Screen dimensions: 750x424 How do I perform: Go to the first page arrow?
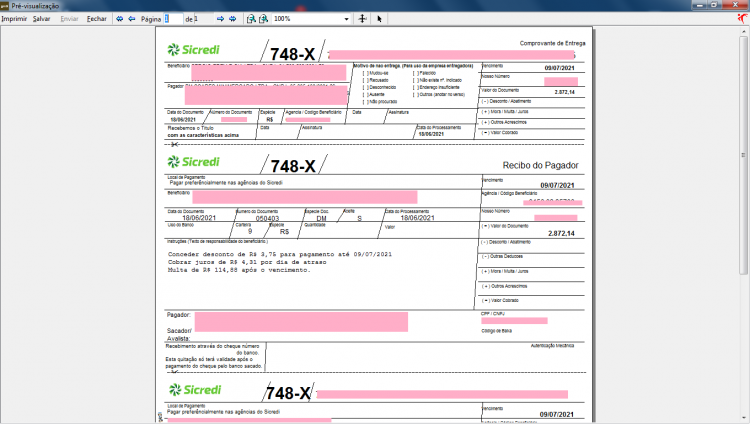pyautogui.click(x=120, y=19)
